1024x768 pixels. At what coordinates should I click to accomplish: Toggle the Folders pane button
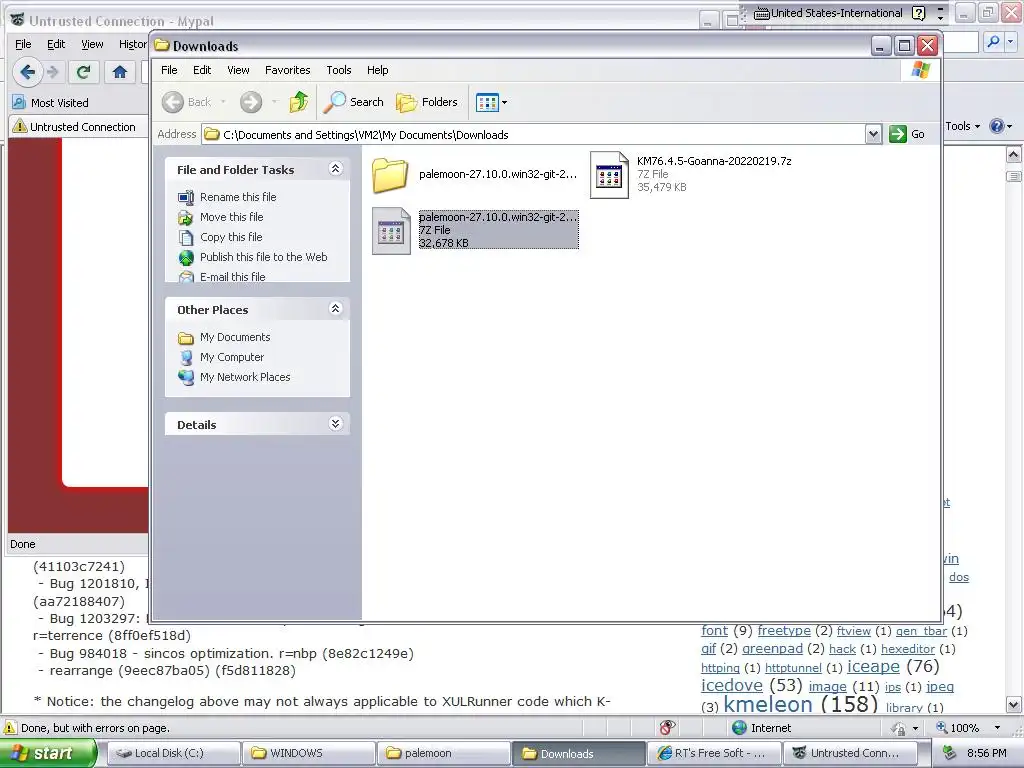click(x=427, y=102)
